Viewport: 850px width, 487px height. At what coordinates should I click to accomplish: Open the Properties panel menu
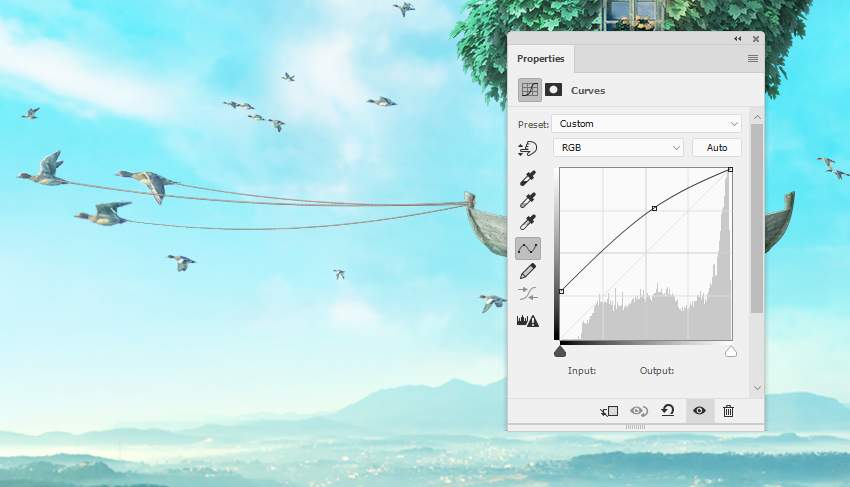[753, 59]
